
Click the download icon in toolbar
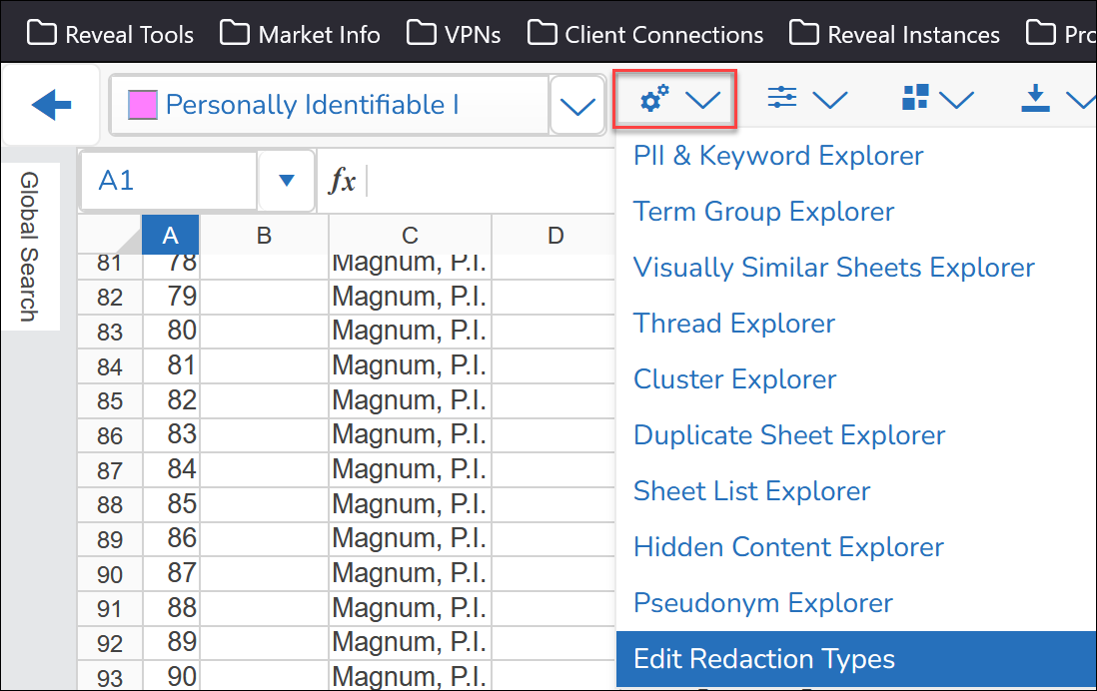click(x=1035, y=98)
